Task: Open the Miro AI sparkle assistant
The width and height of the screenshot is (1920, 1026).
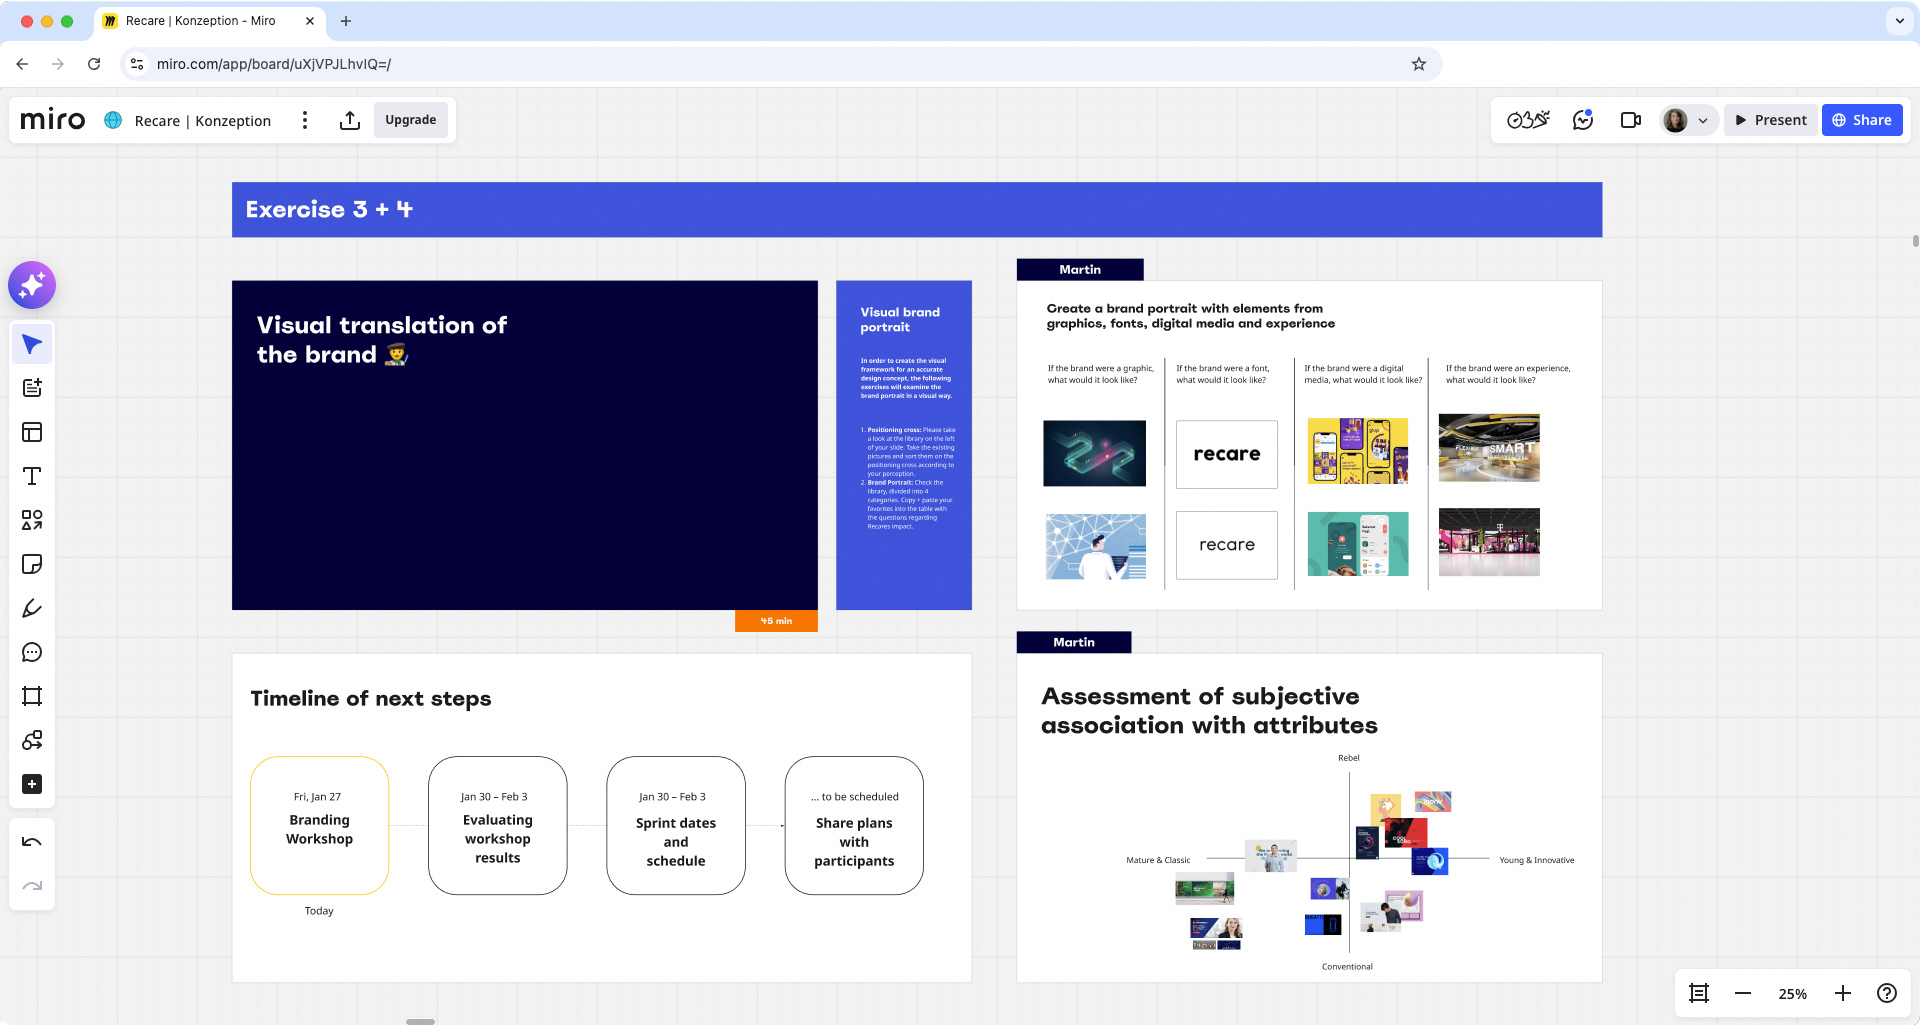Action: click(32, 286)
